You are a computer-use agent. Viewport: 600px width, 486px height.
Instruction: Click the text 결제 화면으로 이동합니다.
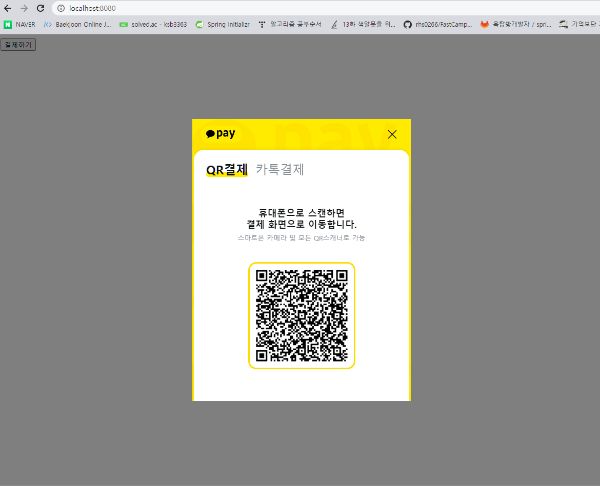click(x=302, y=224)
